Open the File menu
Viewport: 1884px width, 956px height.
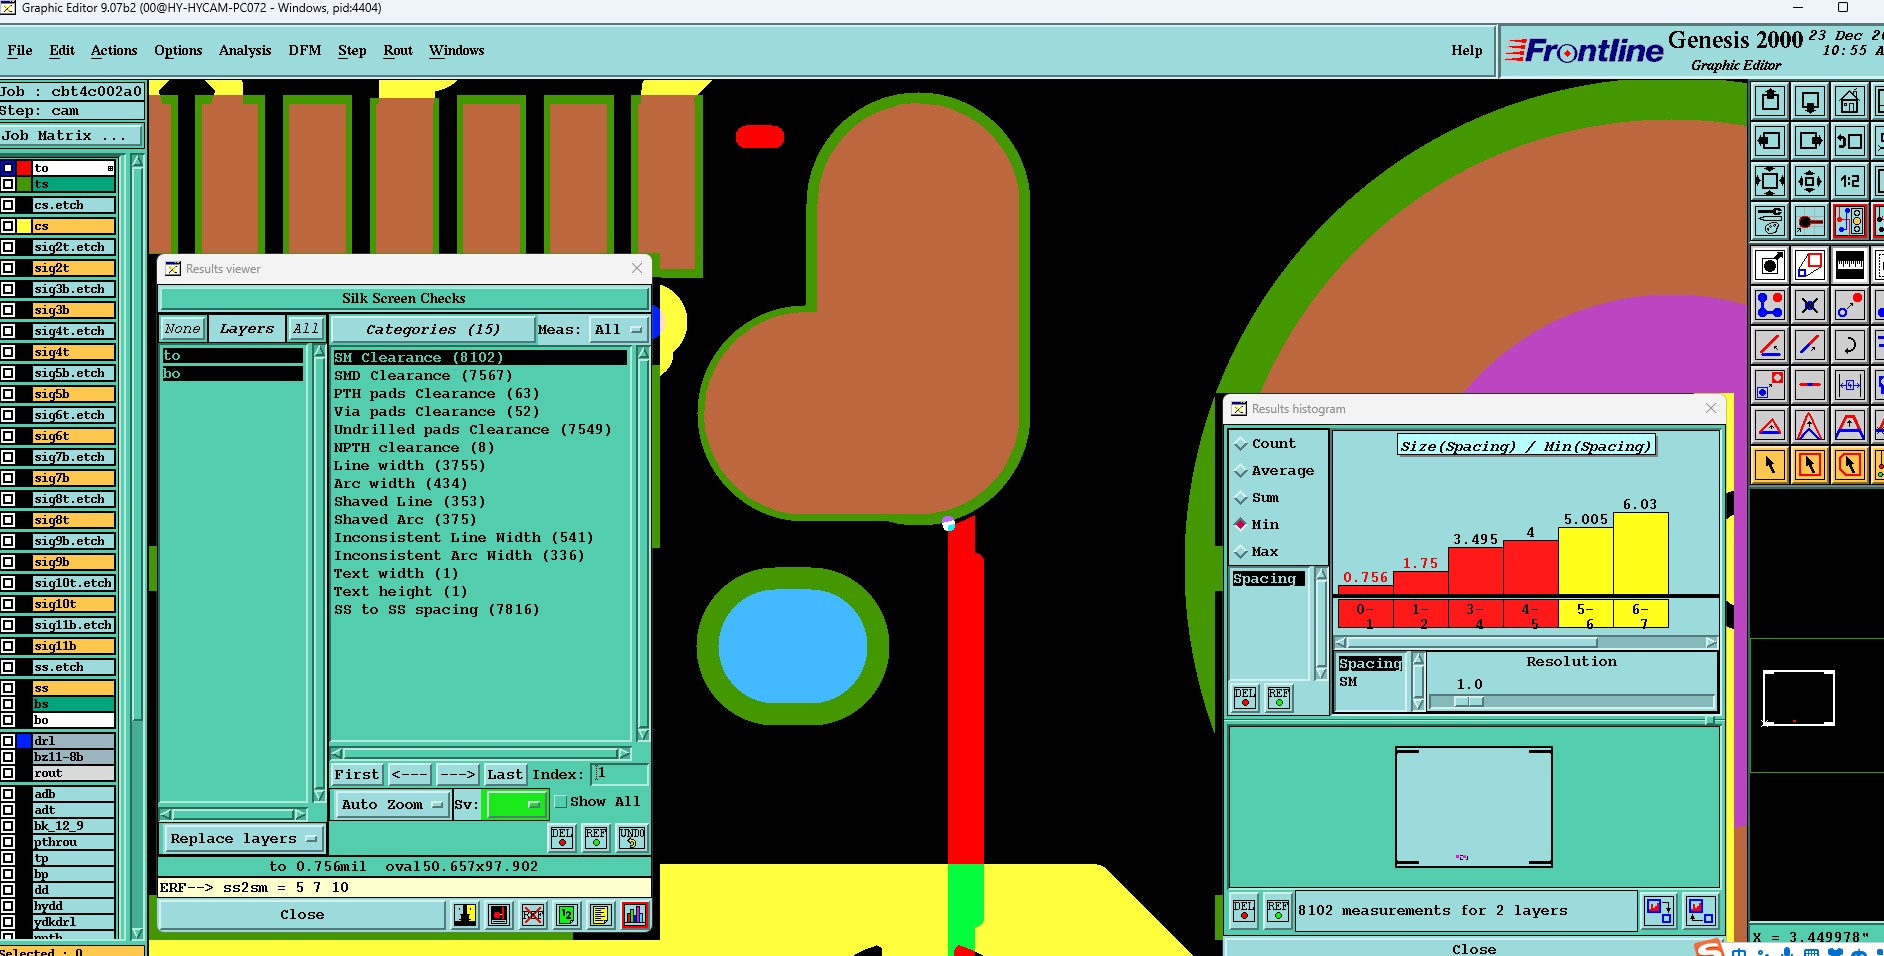click(20, 51)
